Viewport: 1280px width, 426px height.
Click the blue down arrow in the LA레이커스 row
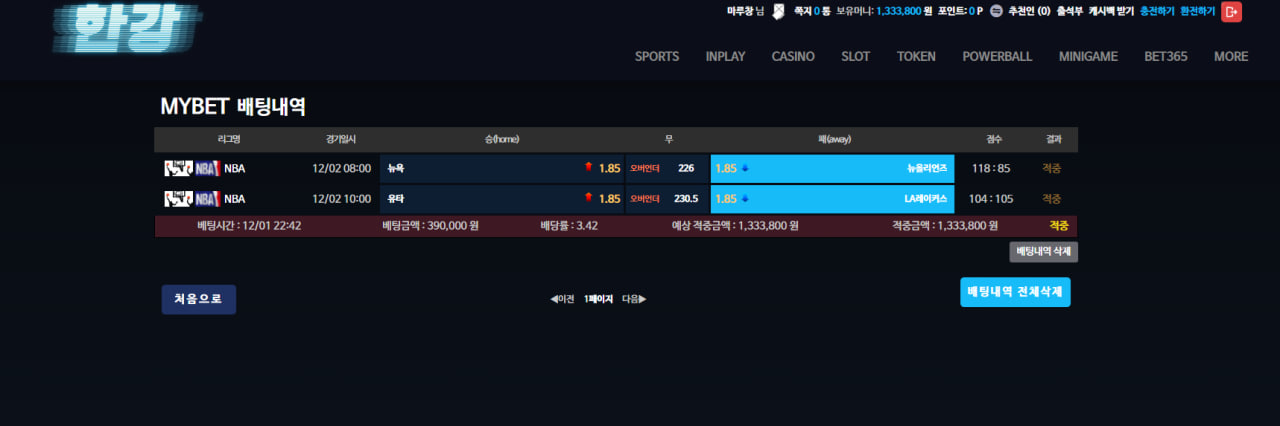click(745, 199)
